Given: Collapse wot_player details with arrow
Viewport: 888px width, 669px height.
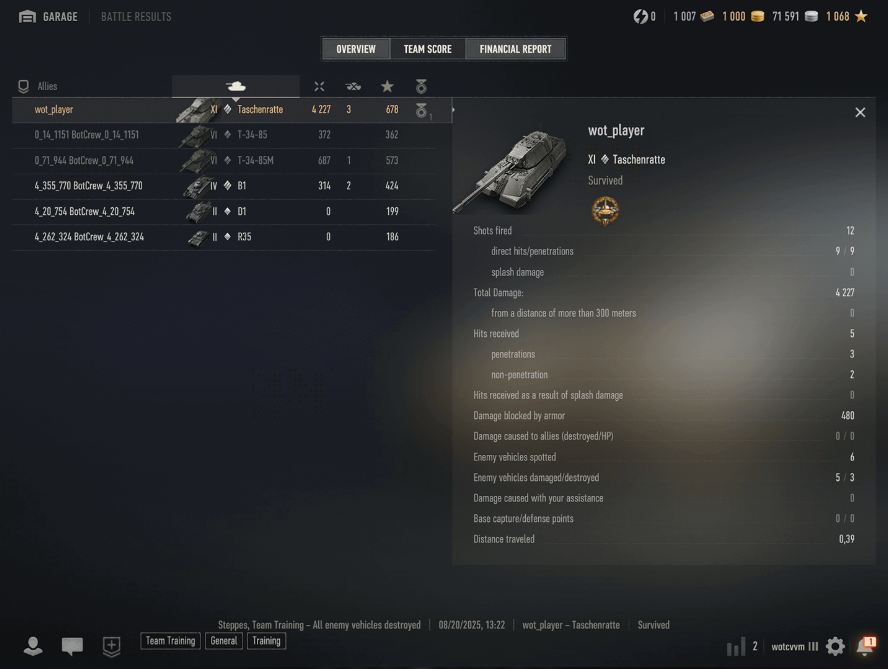Looking at the screenshot, I should click(x=453, y=110).
